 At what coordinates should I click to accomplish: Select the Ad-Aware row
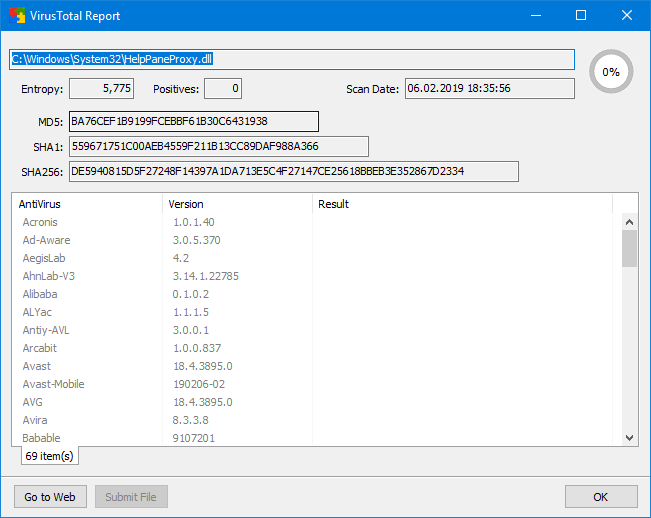pos(312,240)
